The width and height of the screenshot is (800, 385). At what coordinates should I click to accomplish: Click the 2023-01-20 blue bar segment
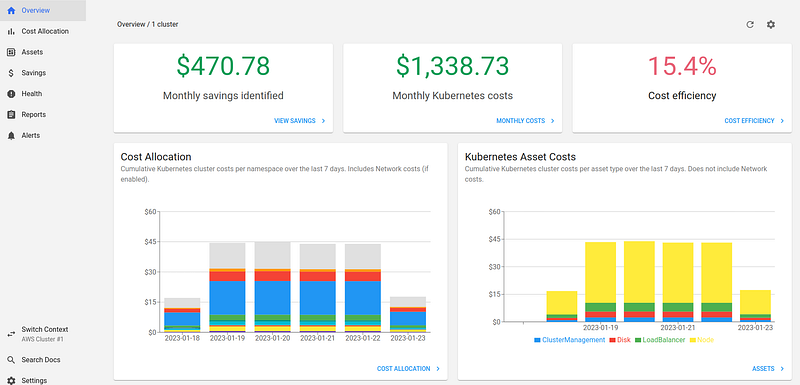272,298
